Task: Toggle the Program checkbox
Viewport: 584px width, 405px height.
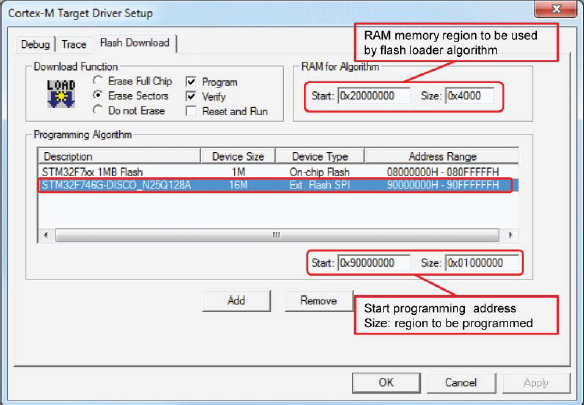Action: pyautogui.click(x=191, y=82)
